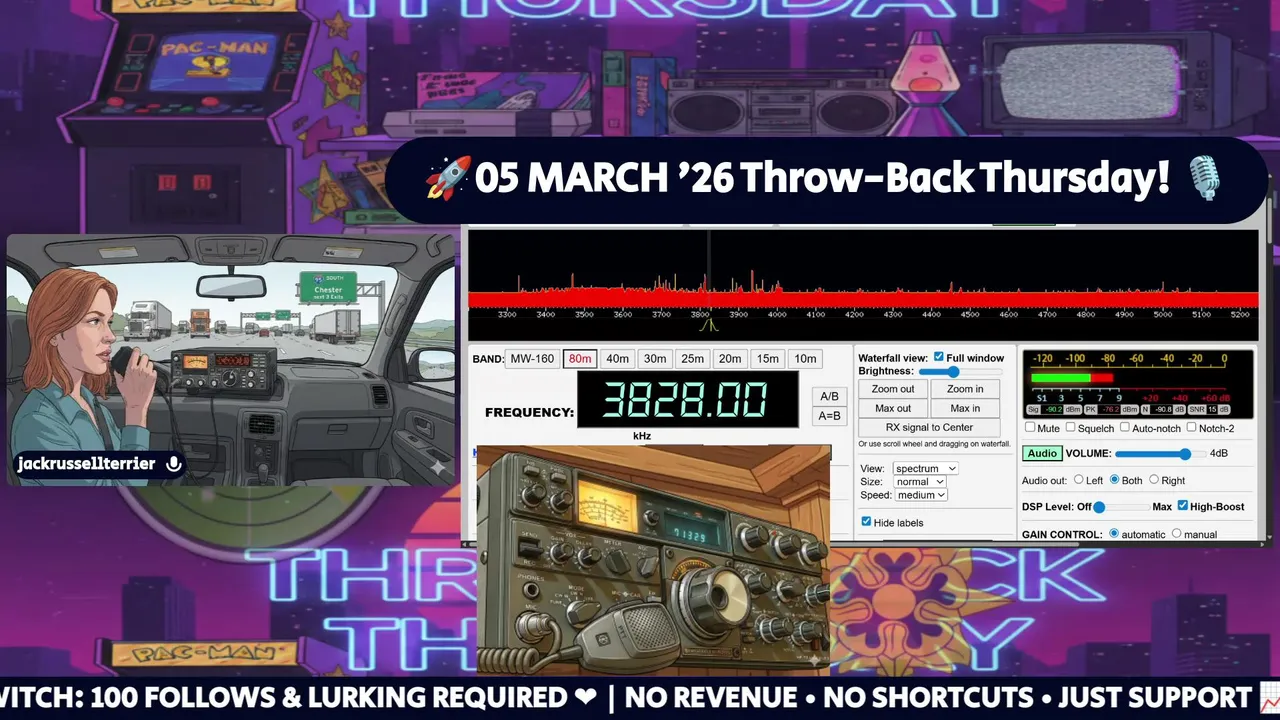Viewport: 1280px width, 720px height.
Task: Enable the Squelch checkbox
Action: [x=1070, y=428]
